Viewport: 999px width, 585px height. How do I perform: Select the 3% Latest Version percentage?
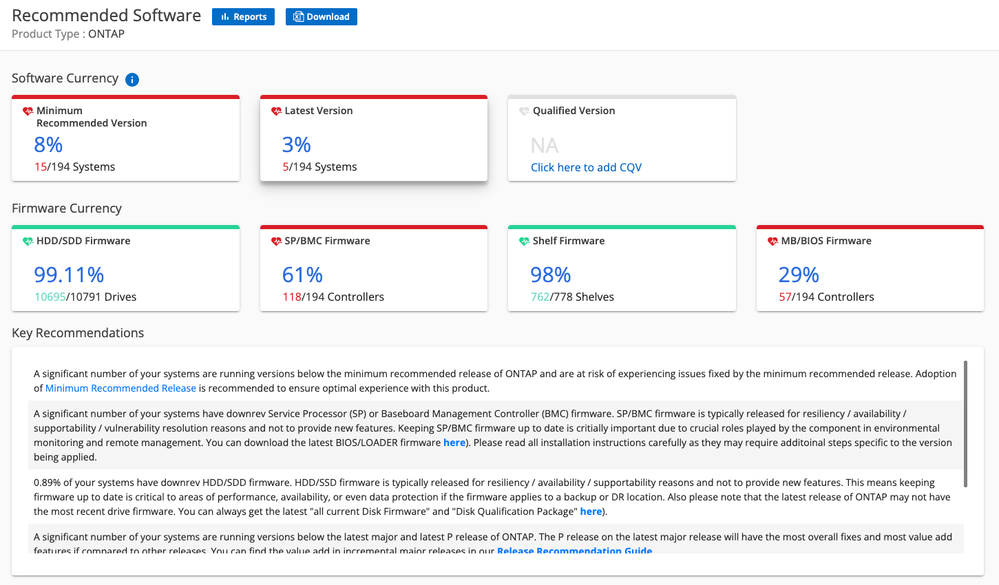tap(297, 145)
